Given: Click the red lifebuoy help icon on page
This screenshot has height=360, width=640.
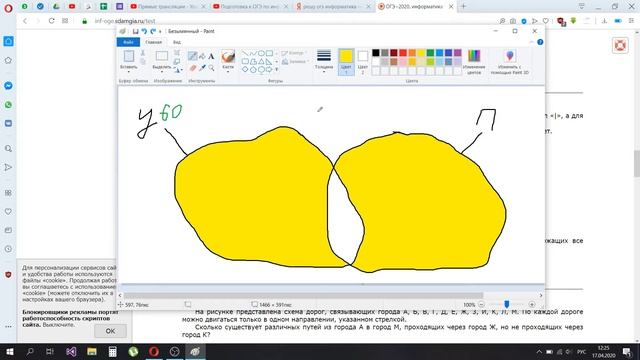Looking at the screenshot, I should point(620,45).
